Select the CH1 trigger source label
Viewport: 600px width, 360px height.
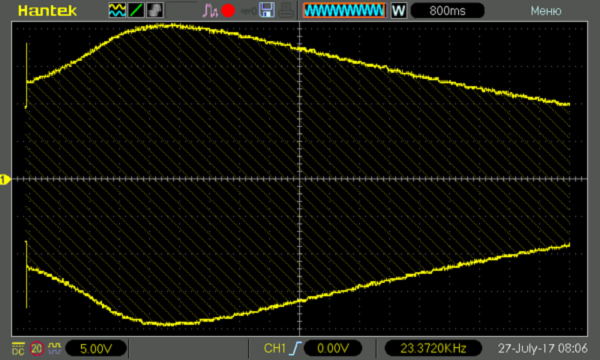pyautogui.click(x=274, y=348)
